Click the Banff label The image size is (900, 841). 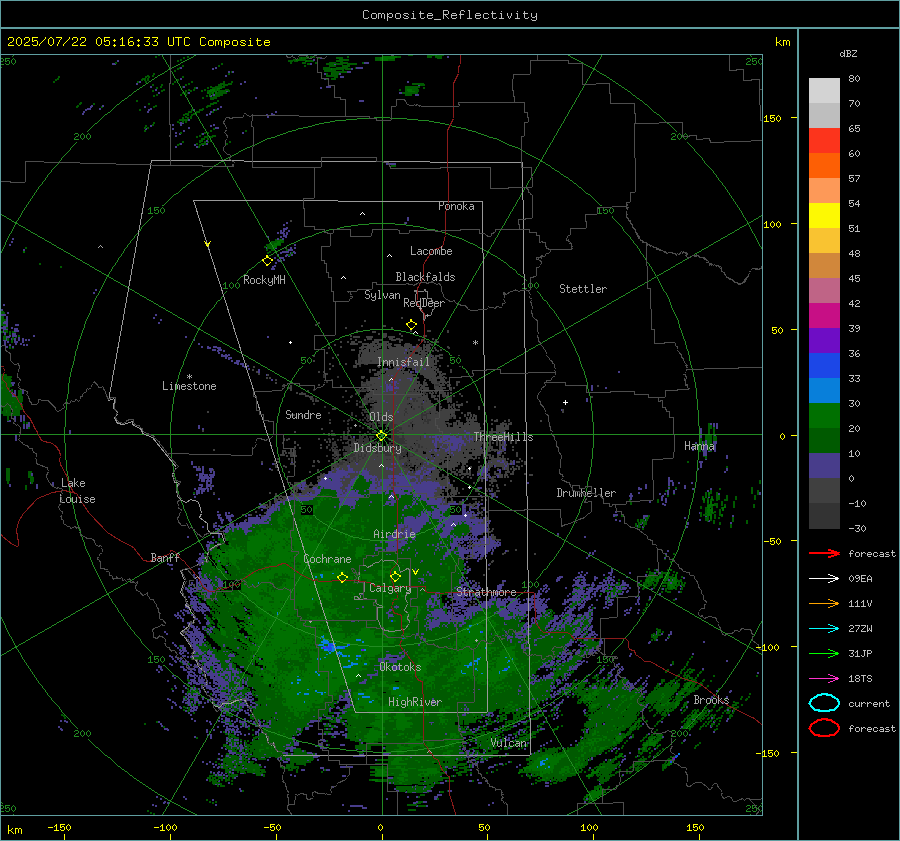tap(165, 557)
